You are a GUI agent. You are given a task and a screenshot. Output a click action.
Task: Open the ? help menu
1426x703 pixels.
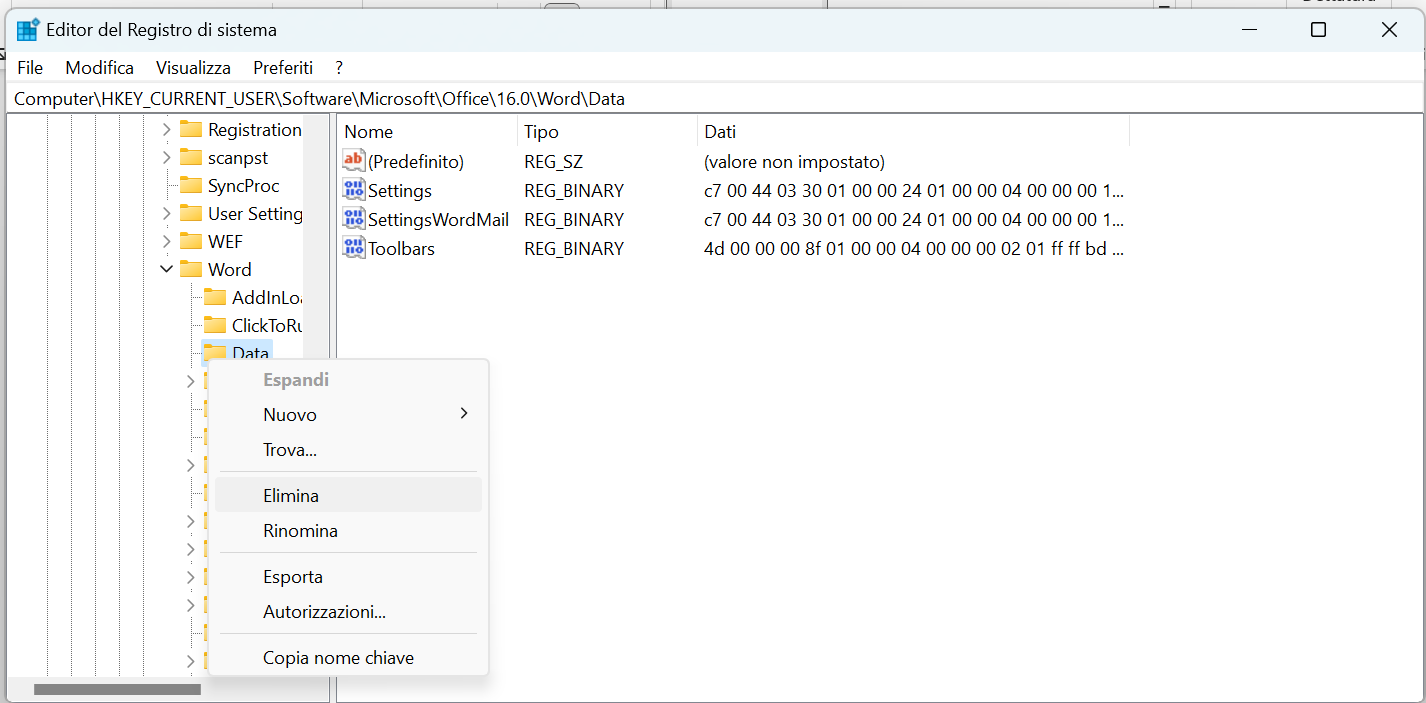coord(339,67)
